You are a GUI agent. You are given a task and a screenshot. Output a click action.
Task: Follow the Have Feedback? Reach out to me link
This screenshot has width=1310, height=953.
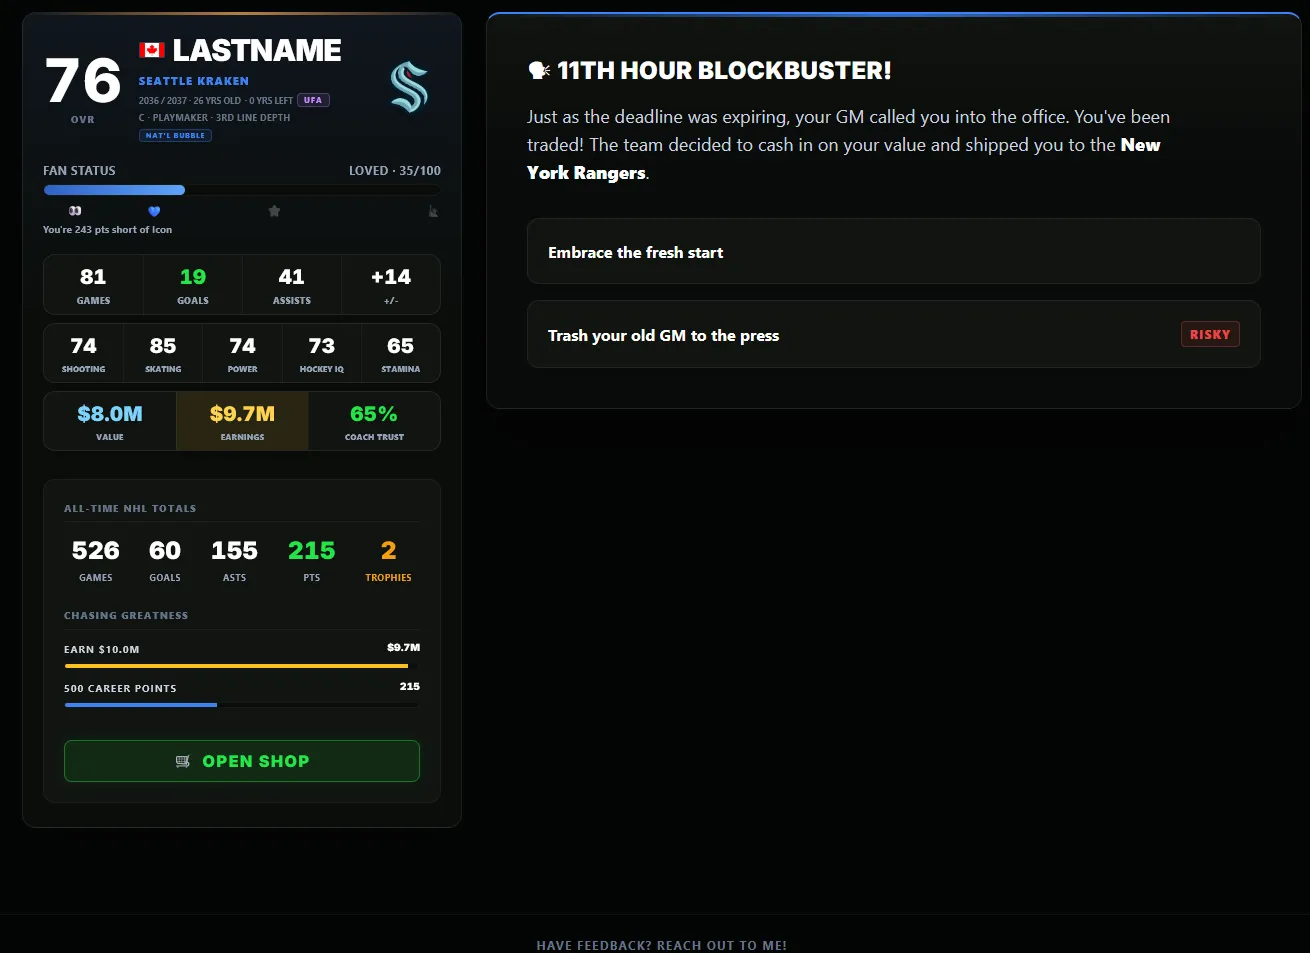tap(661, 945)
